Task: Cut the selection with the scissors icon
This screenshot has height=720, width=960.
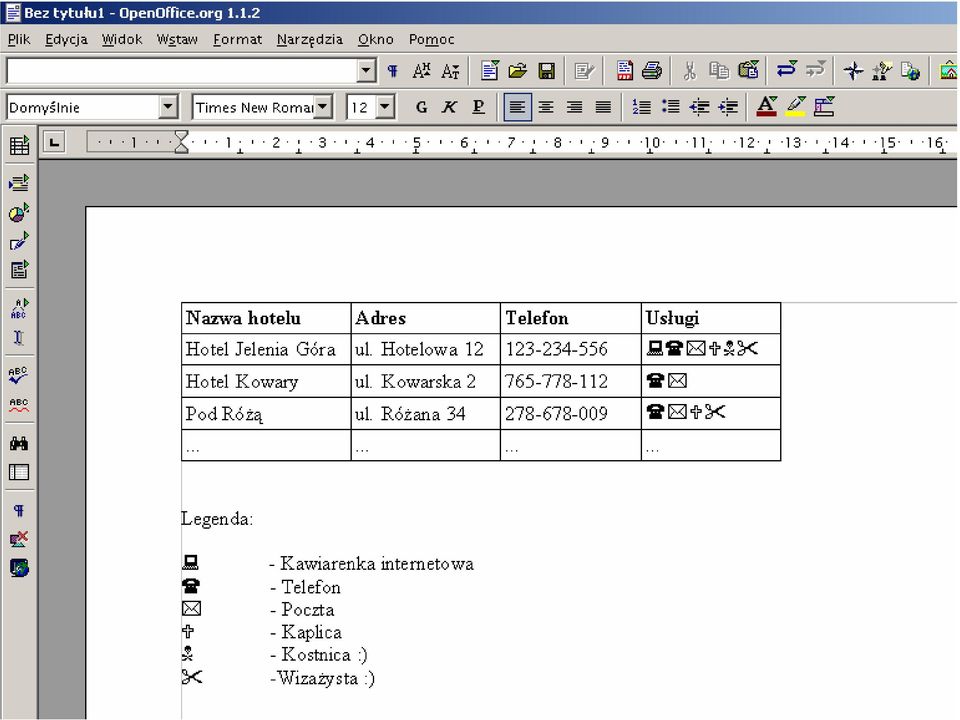Action: 690,71
